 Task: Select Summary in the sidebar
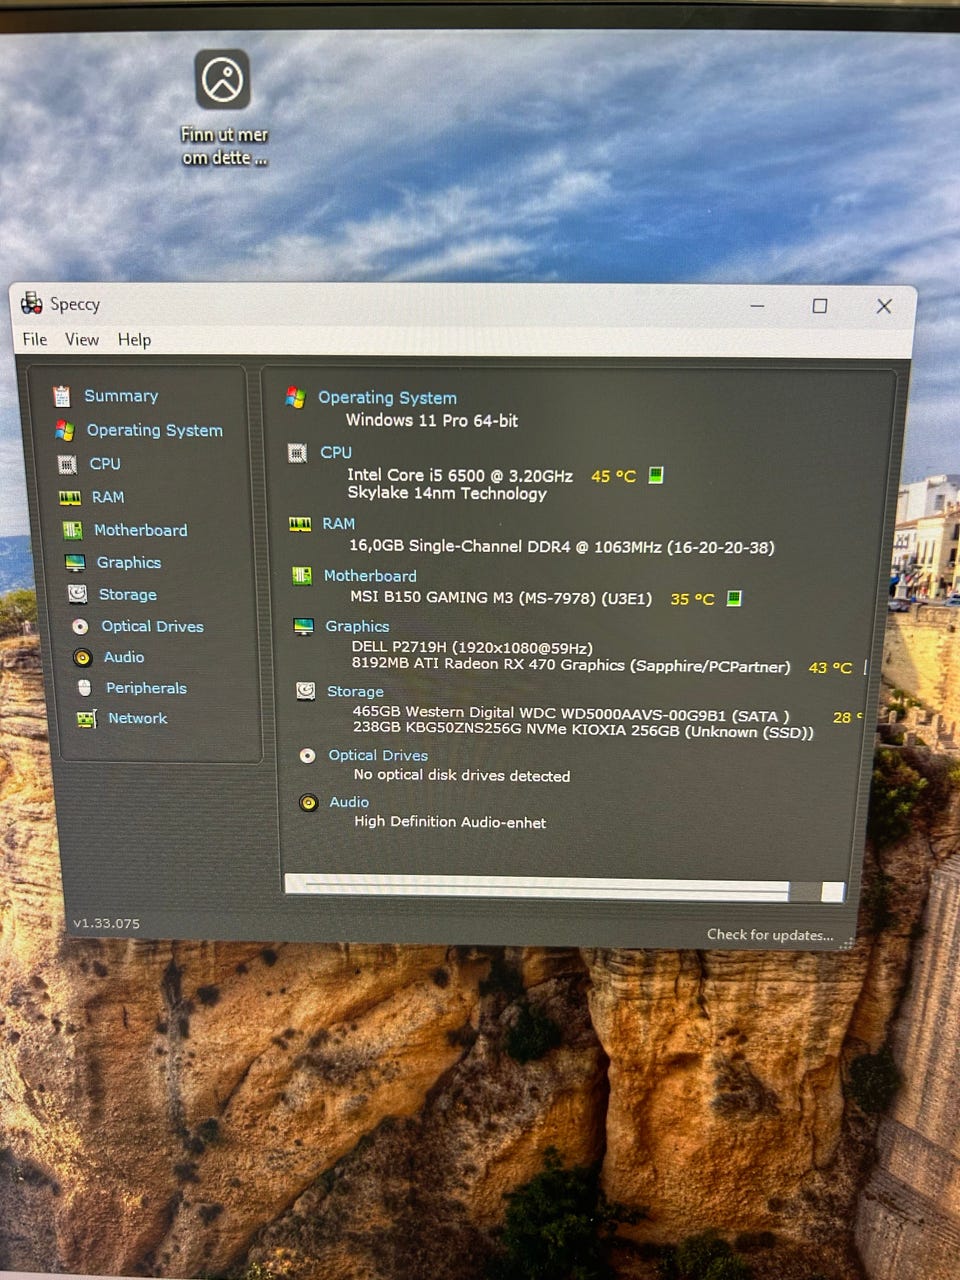[x=121, y=396]
